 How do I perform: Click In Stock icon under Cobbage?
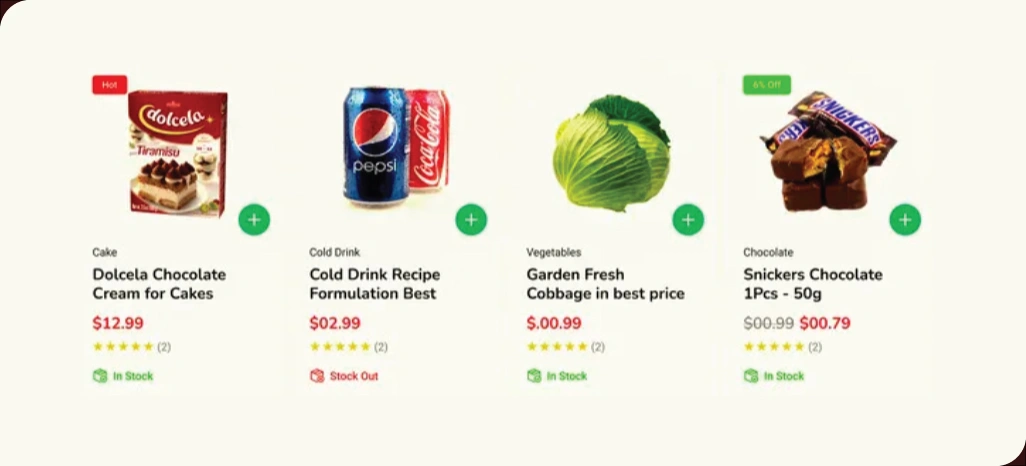click(534, 376)
